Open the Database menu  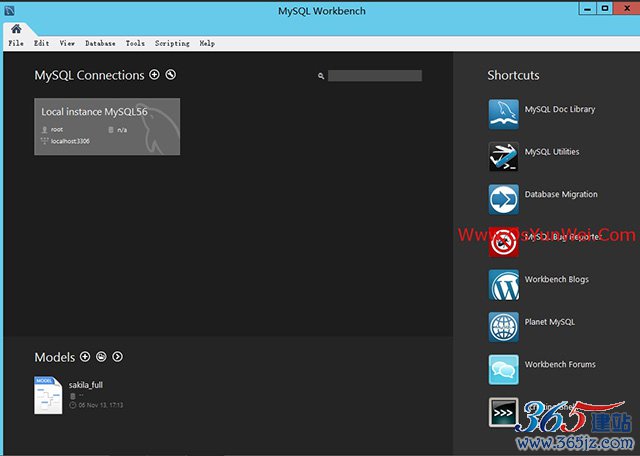pyautogui.click(x=100, y=43)
